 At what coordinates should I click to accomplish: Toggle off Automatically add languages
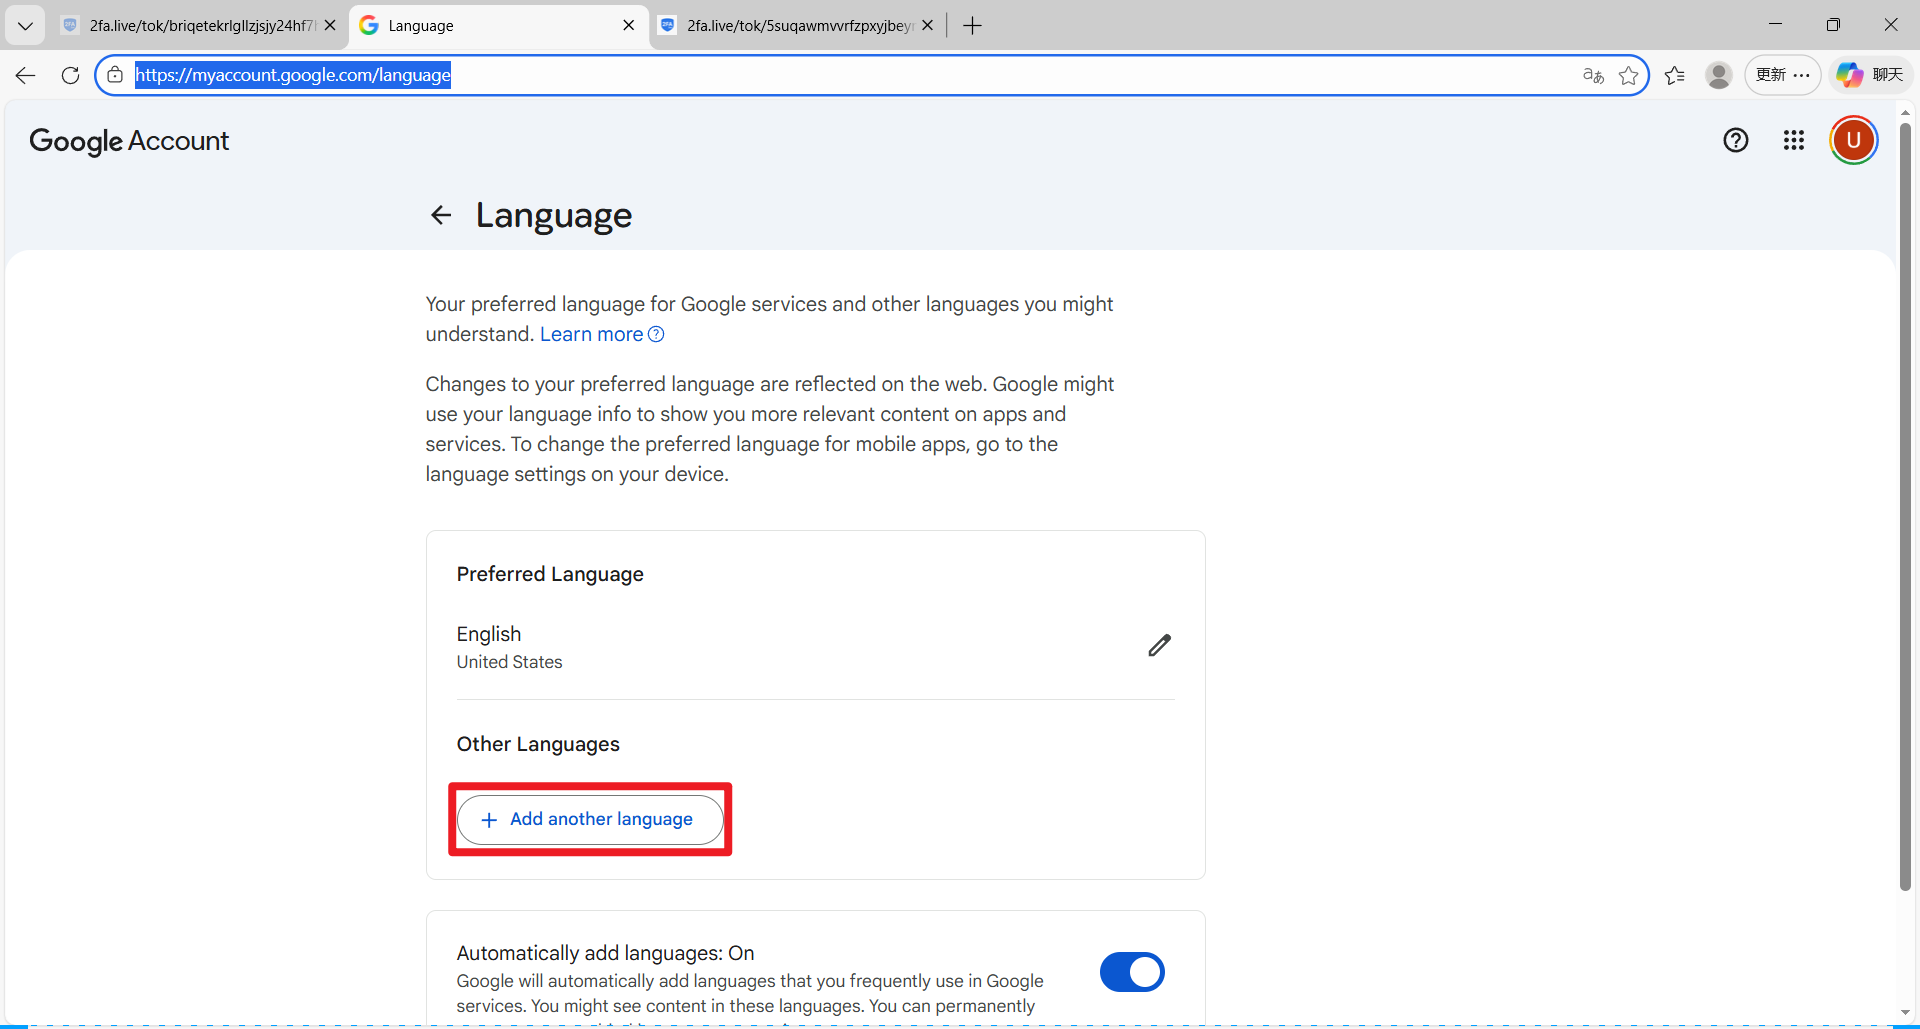(x=1131, y=971)
